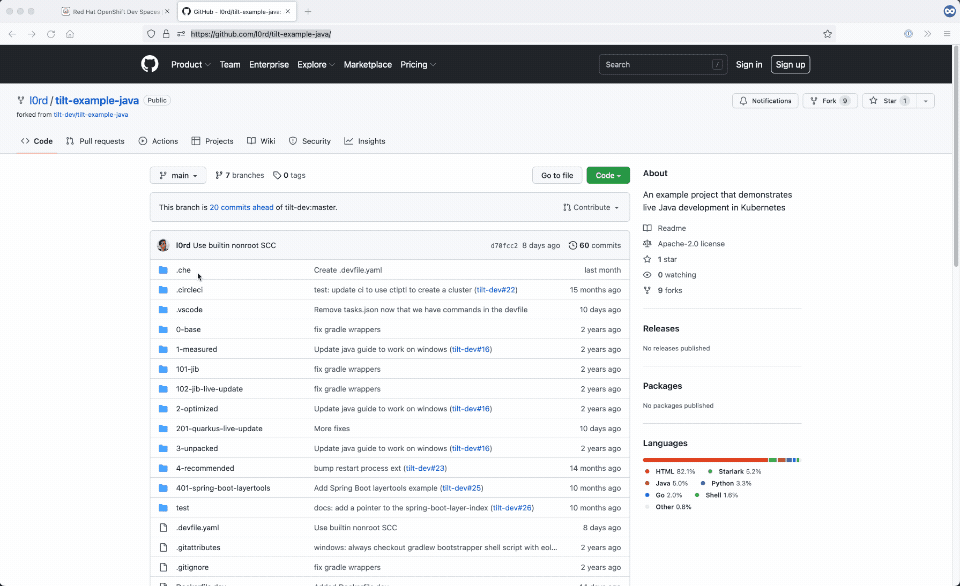Viewport: 960px width, 586px height.
Task: Click the license scale icon
Action: click(x=647, y=244)
